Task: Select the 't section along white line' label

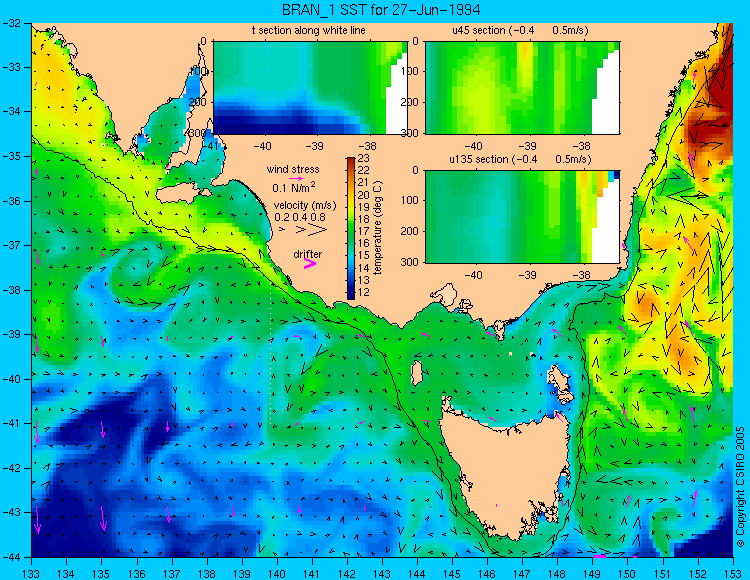Action: pyautogui.click(x=309, y=31)
